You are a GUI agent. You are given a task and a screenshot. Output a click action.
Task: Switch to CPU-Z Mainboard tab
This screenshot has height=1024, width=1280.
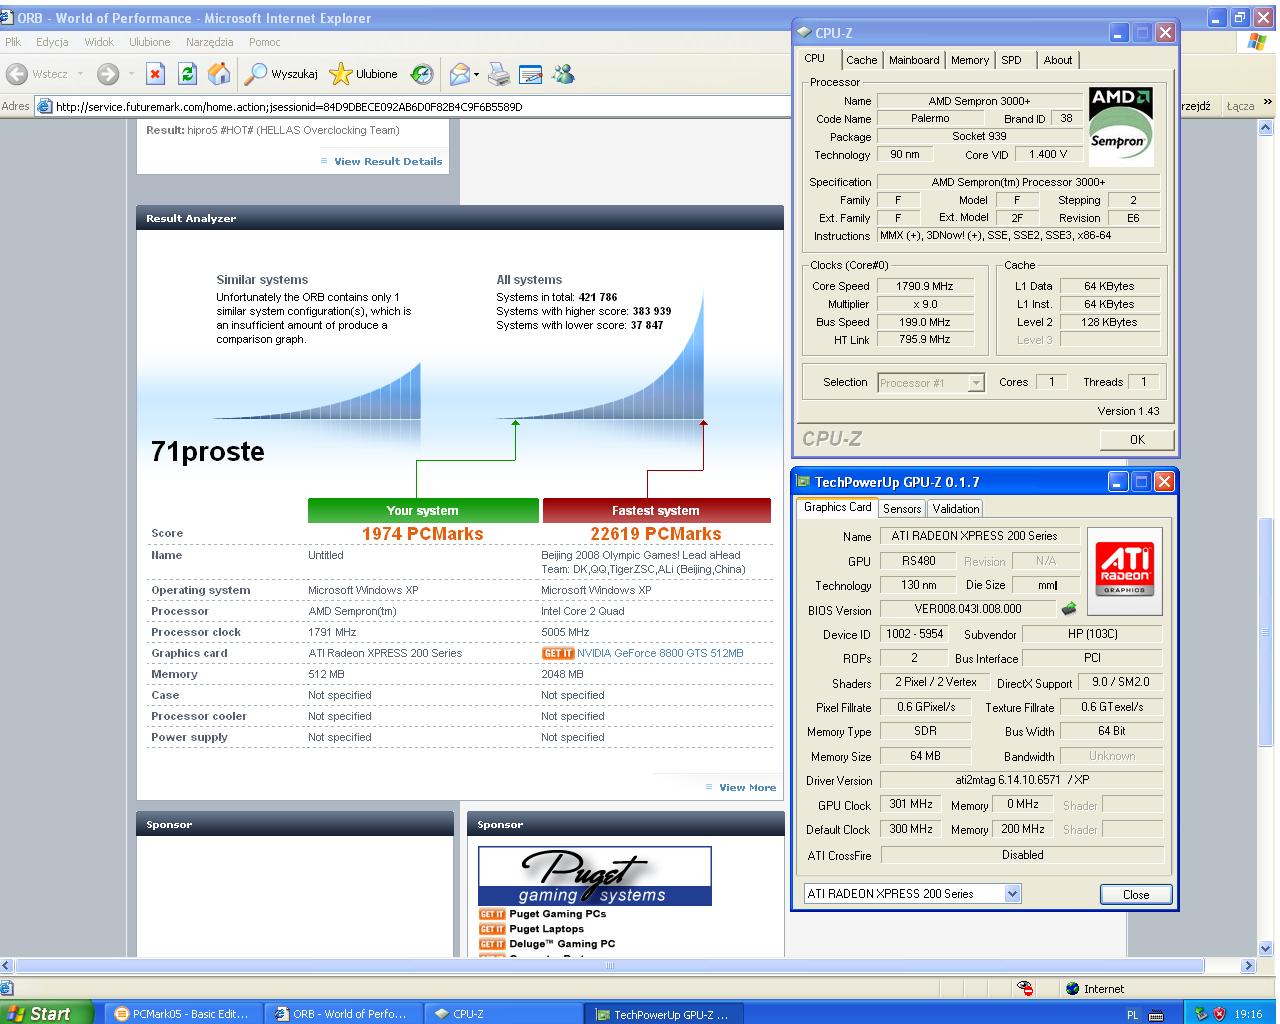coord(914,60)
